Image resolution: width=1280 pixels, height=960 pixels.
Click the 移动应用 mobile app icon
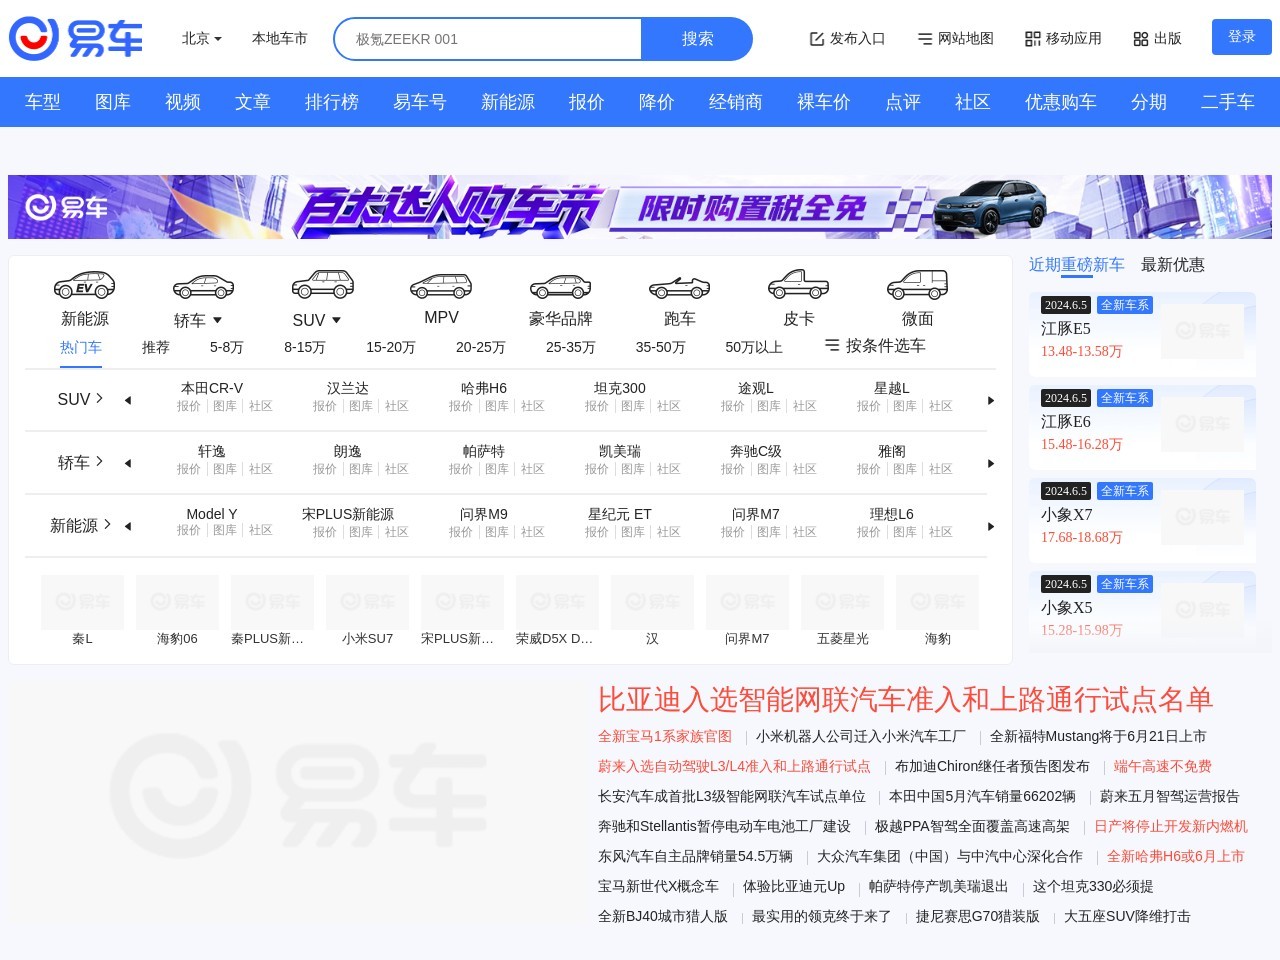(1062, 38)
